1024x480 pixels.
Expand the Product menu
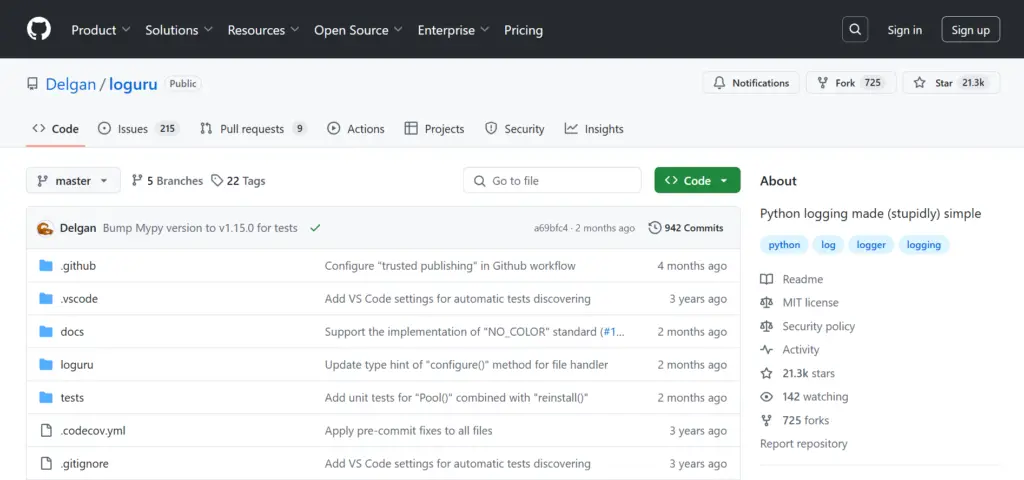coord(101,30)
